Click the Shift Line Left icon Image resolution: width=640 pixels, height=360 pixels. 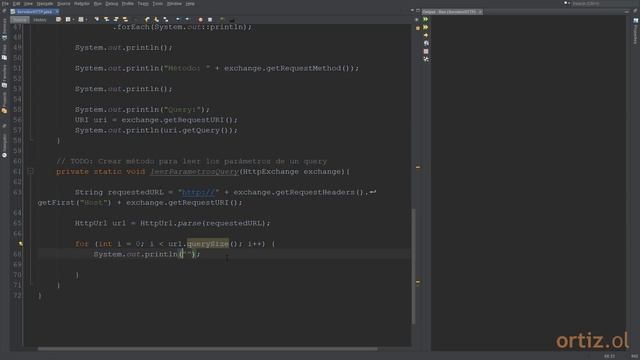[x=178, y=19]
